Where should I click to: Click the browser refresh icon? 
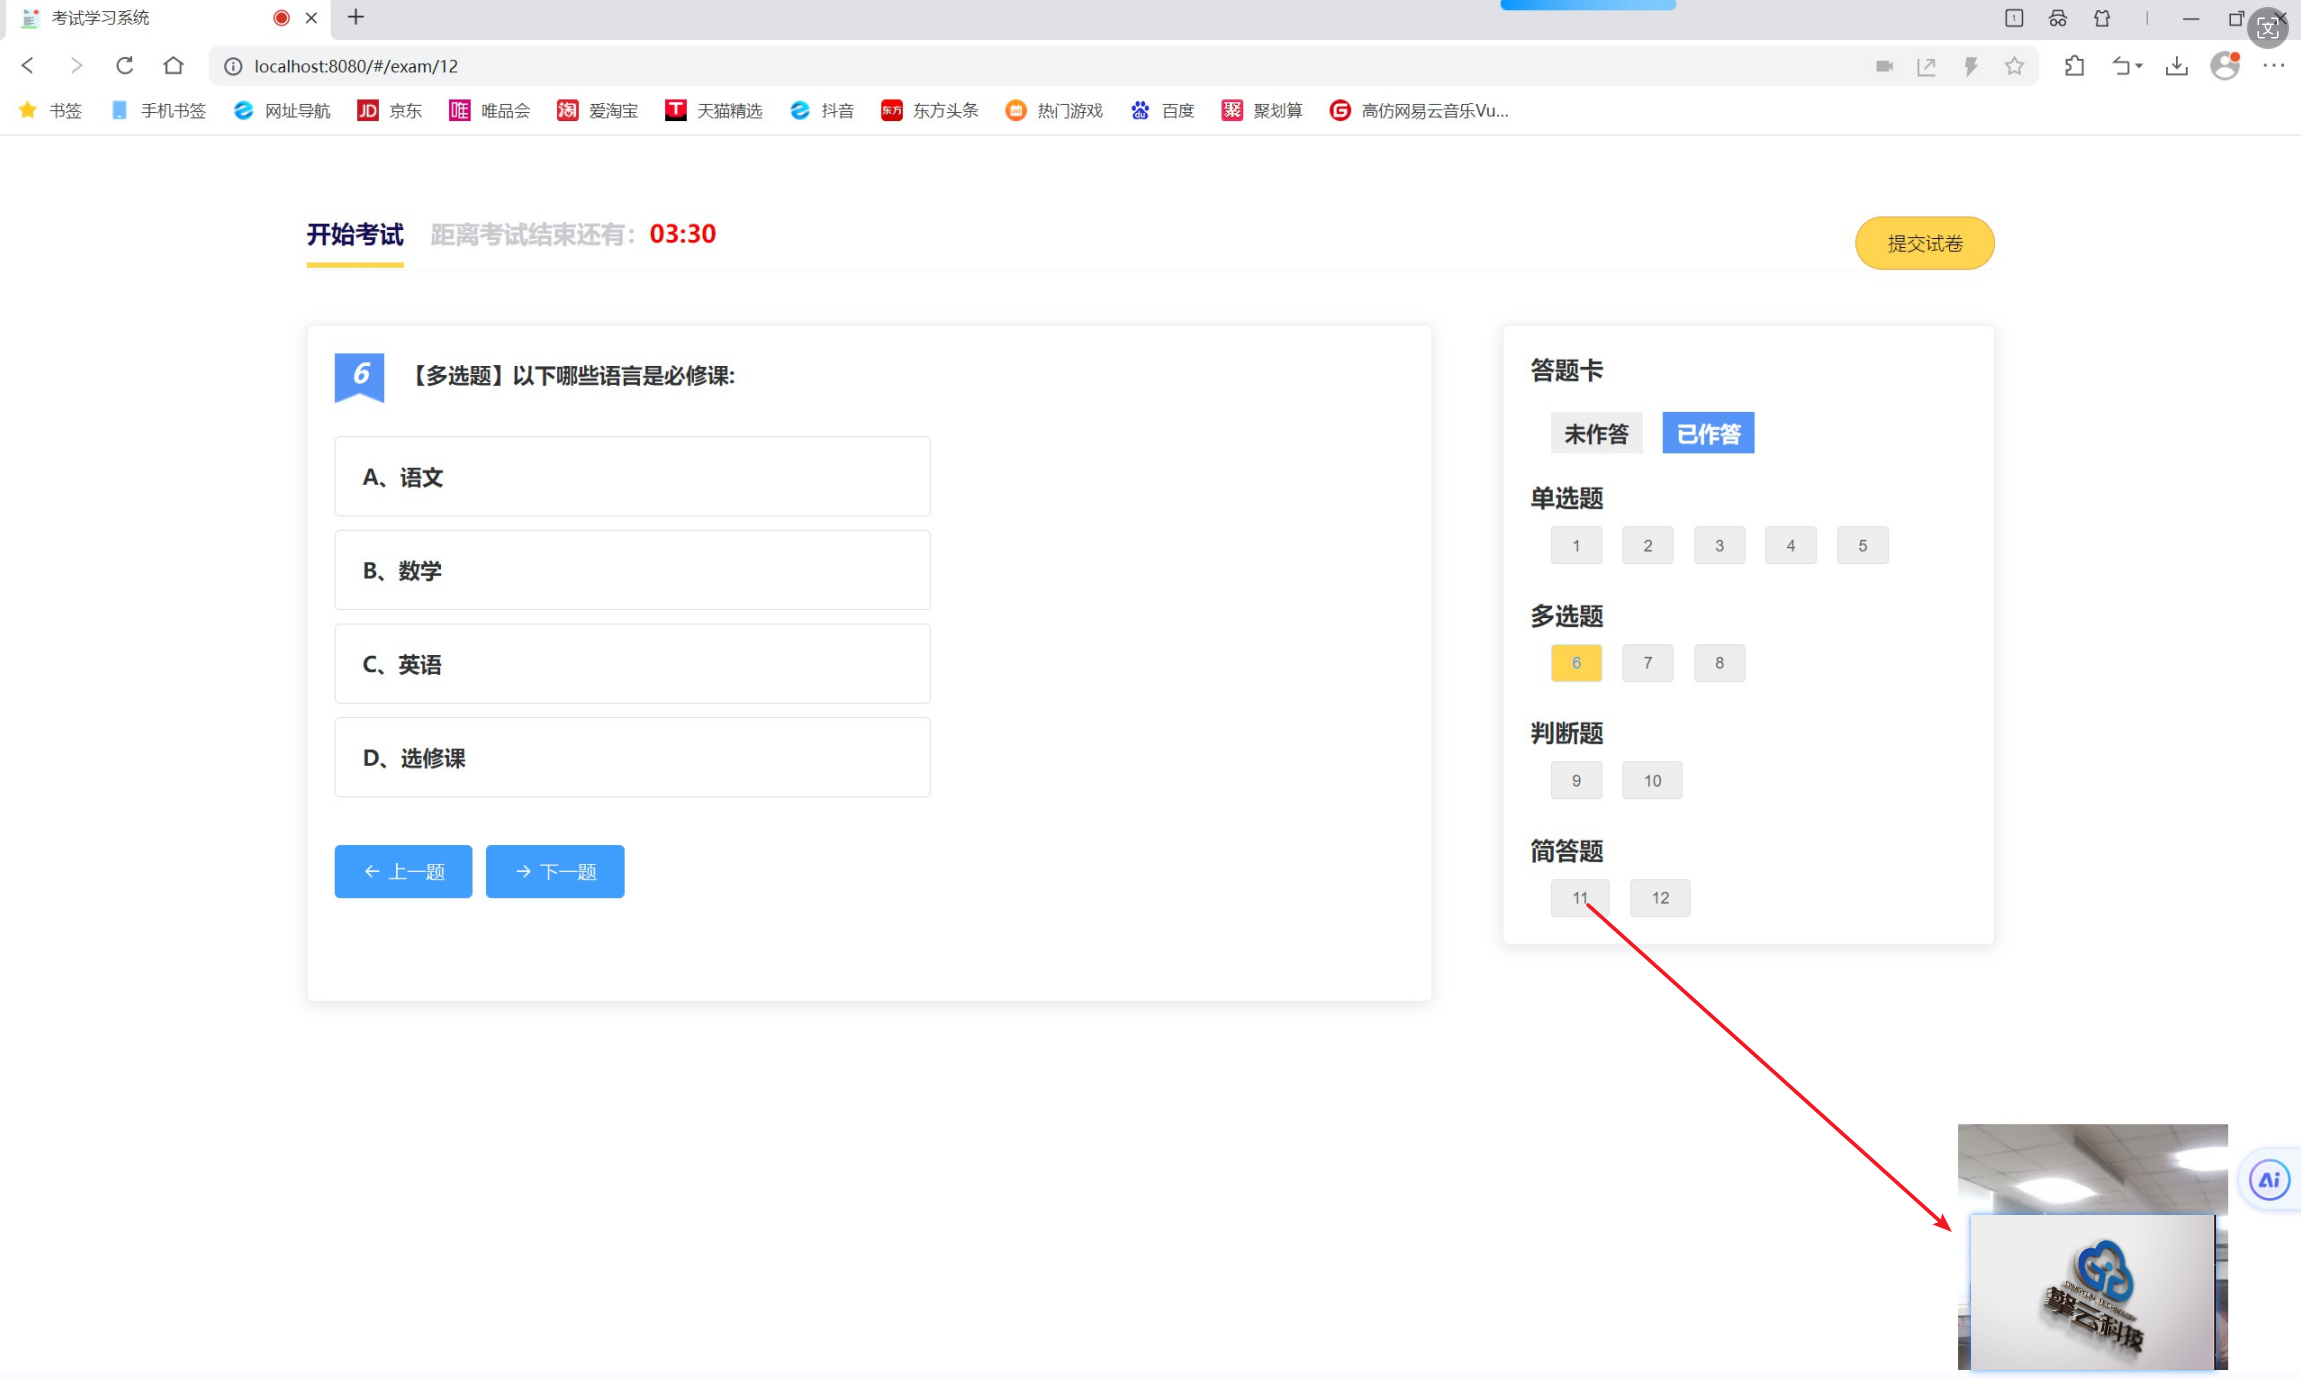[x=124, y=66]
